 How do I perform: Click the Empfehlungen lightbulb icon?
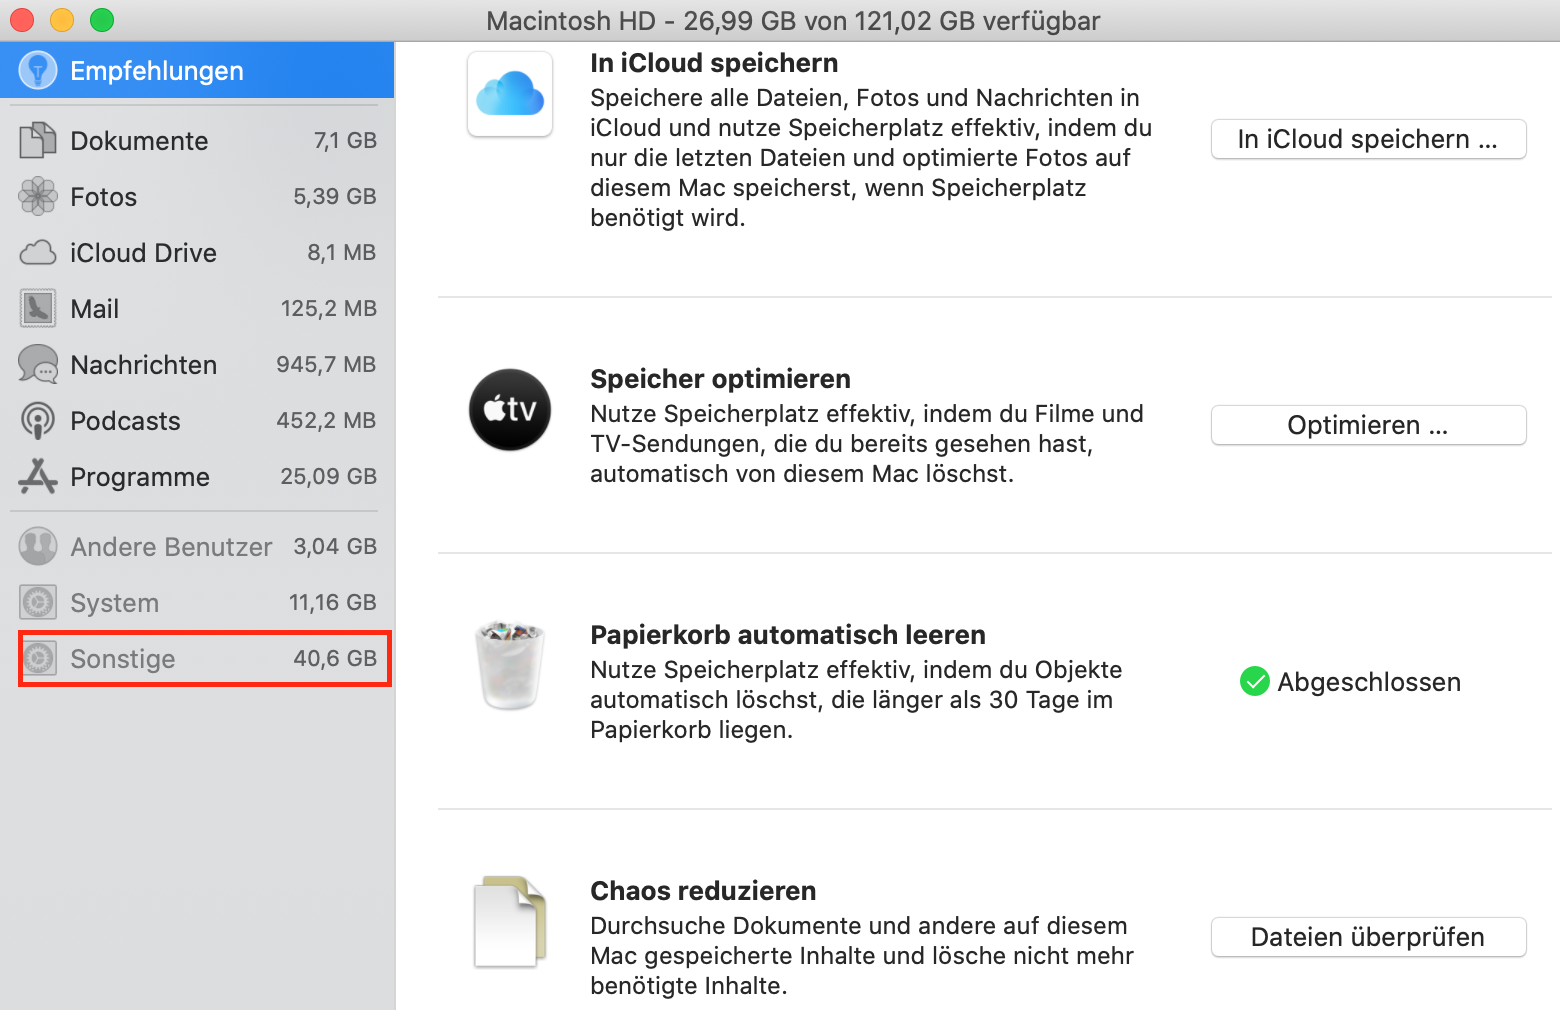[38, 70]
